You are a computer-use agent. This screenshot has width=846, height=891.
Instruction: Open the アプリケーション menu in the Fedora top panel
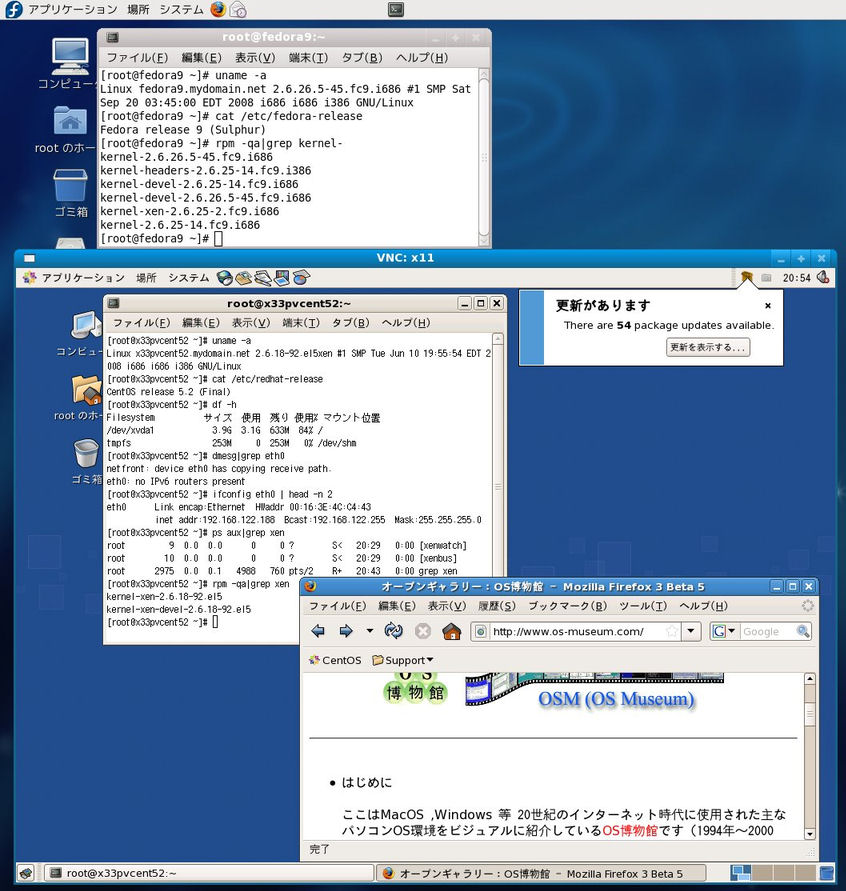(x=73, y=9)
